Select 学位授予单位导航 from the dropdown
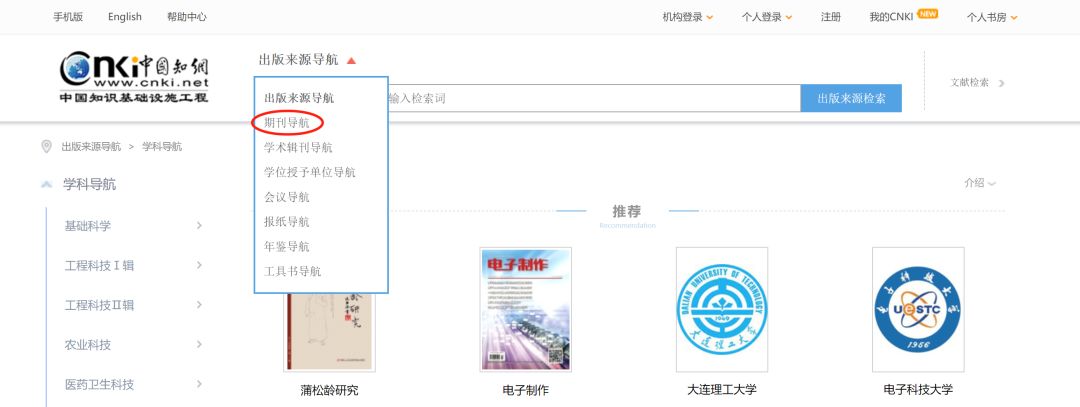The width and height of the screenshot is (1080, 407). tap(310, 172)
